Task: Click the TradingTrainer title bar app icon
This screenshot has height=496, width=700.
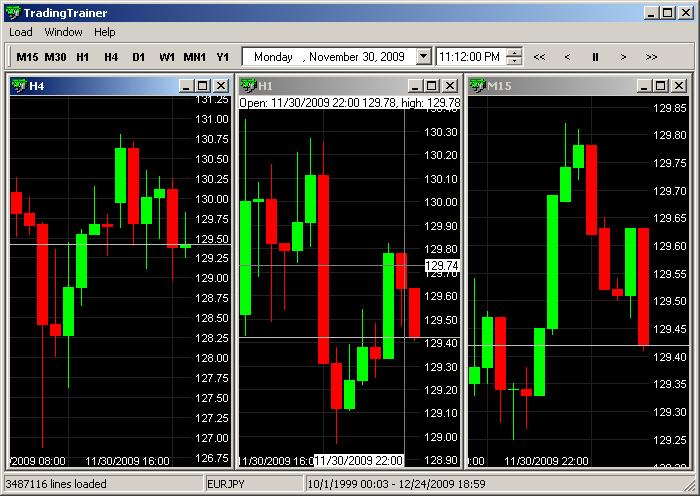Action: pos(13,13)
